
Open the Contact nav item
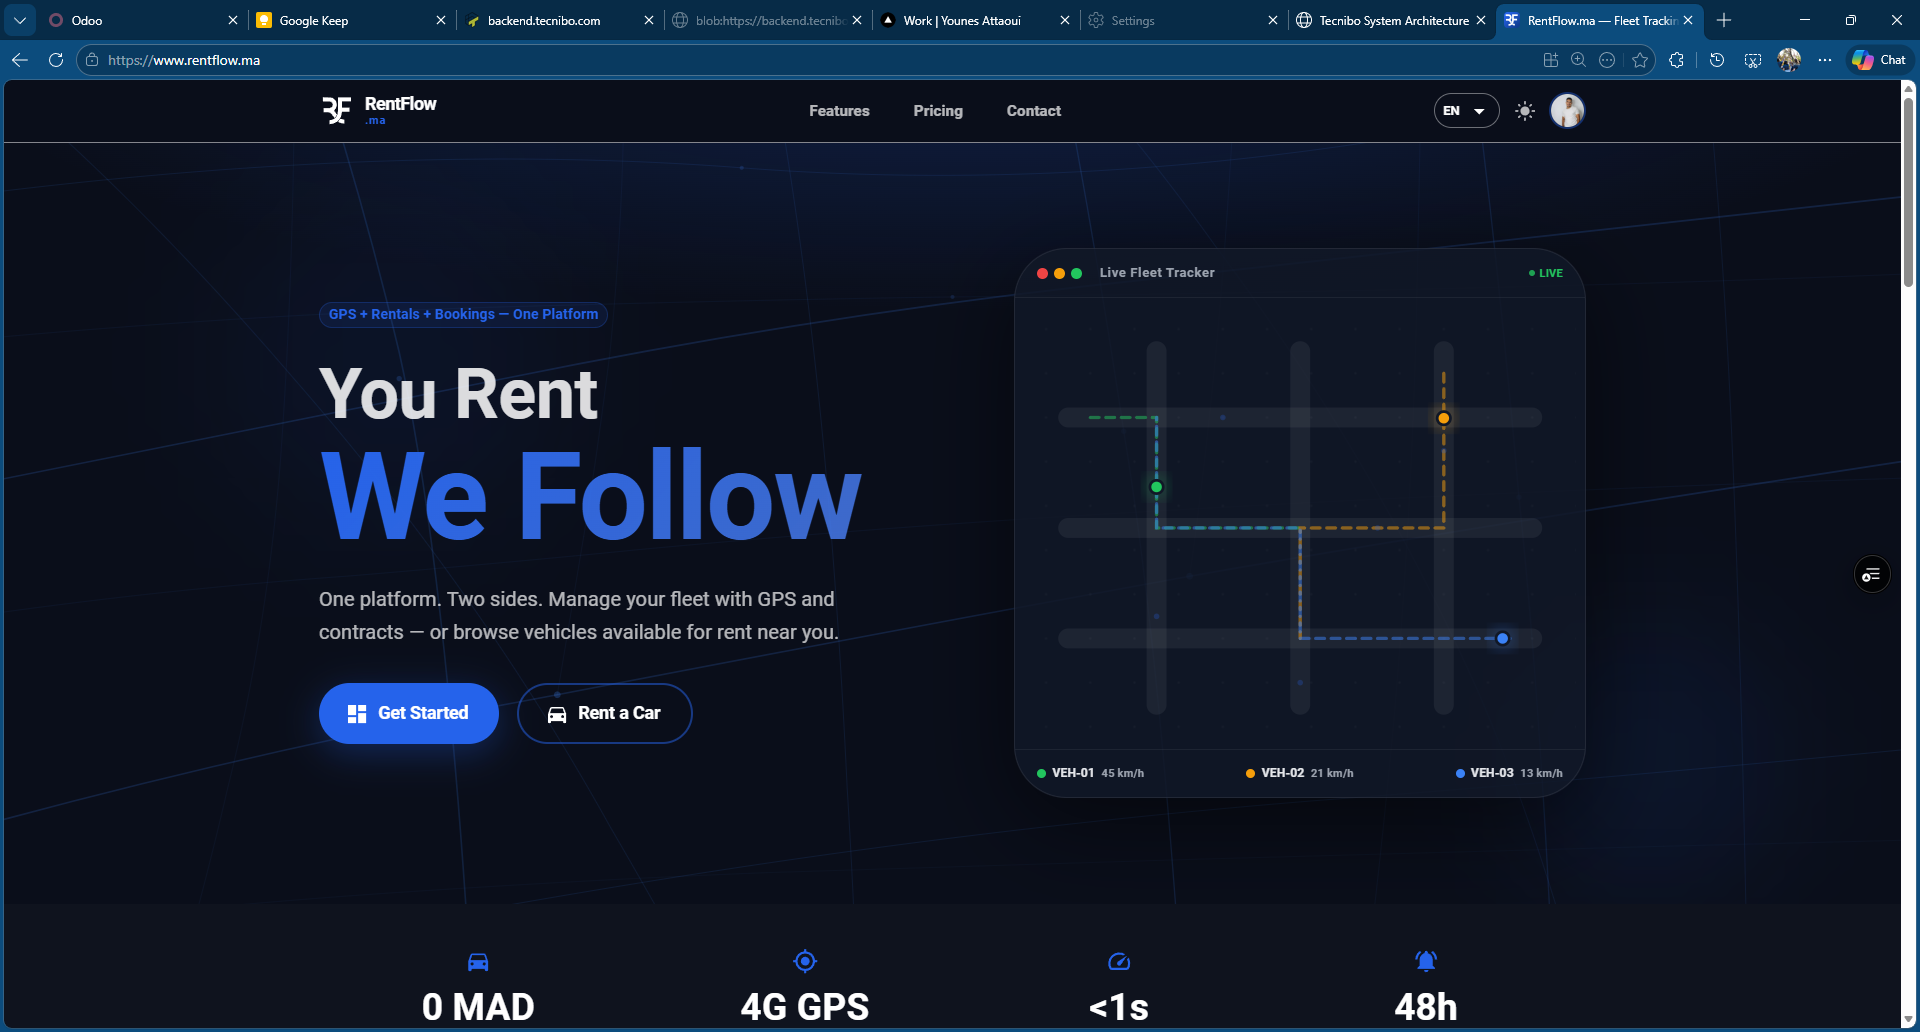(x=1033, y=111)
